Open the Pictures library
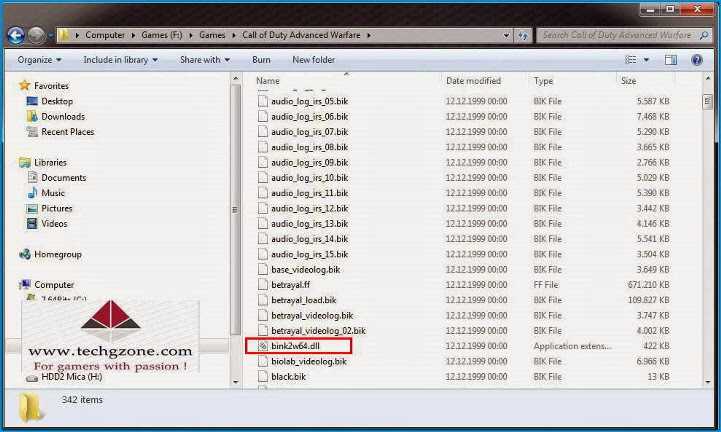 [x=57, y=208]
